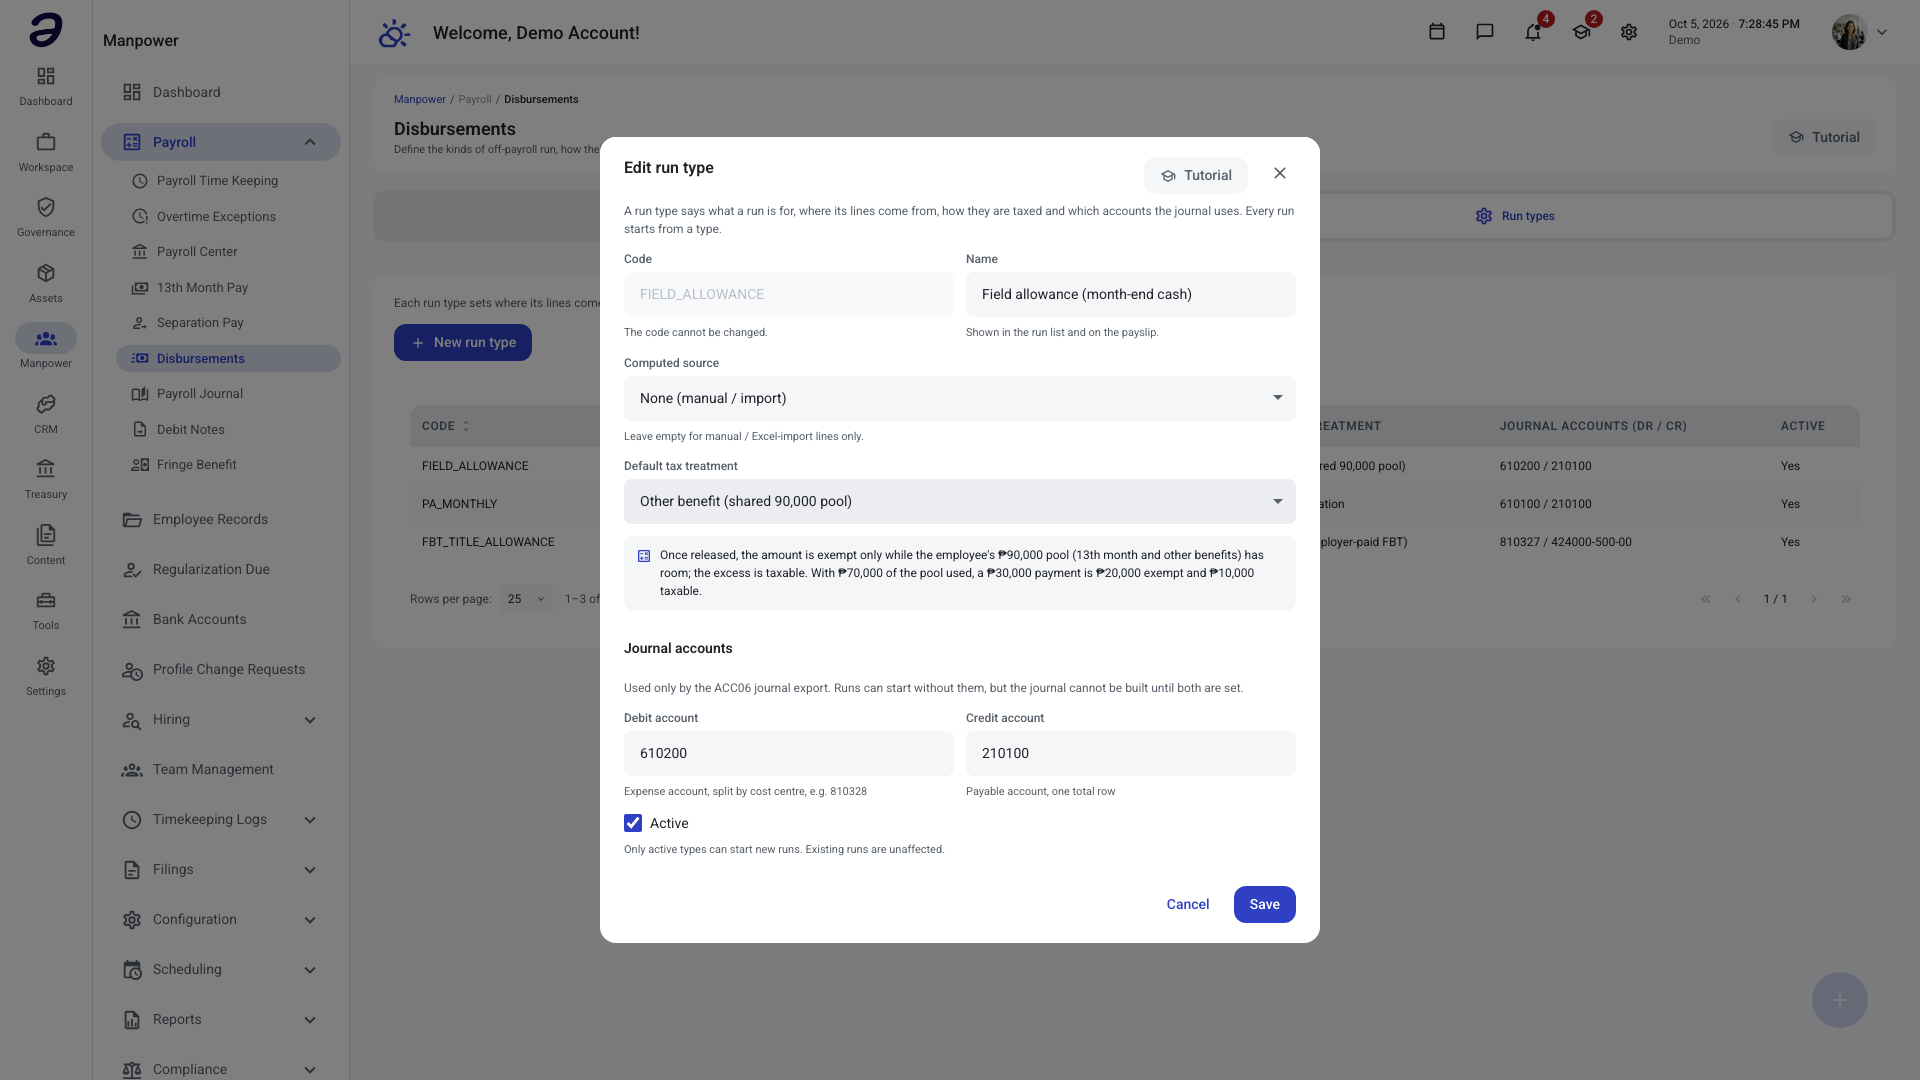Switch to the Run types tab
1920x1080 pixels.
click(x=1515, y=216)
